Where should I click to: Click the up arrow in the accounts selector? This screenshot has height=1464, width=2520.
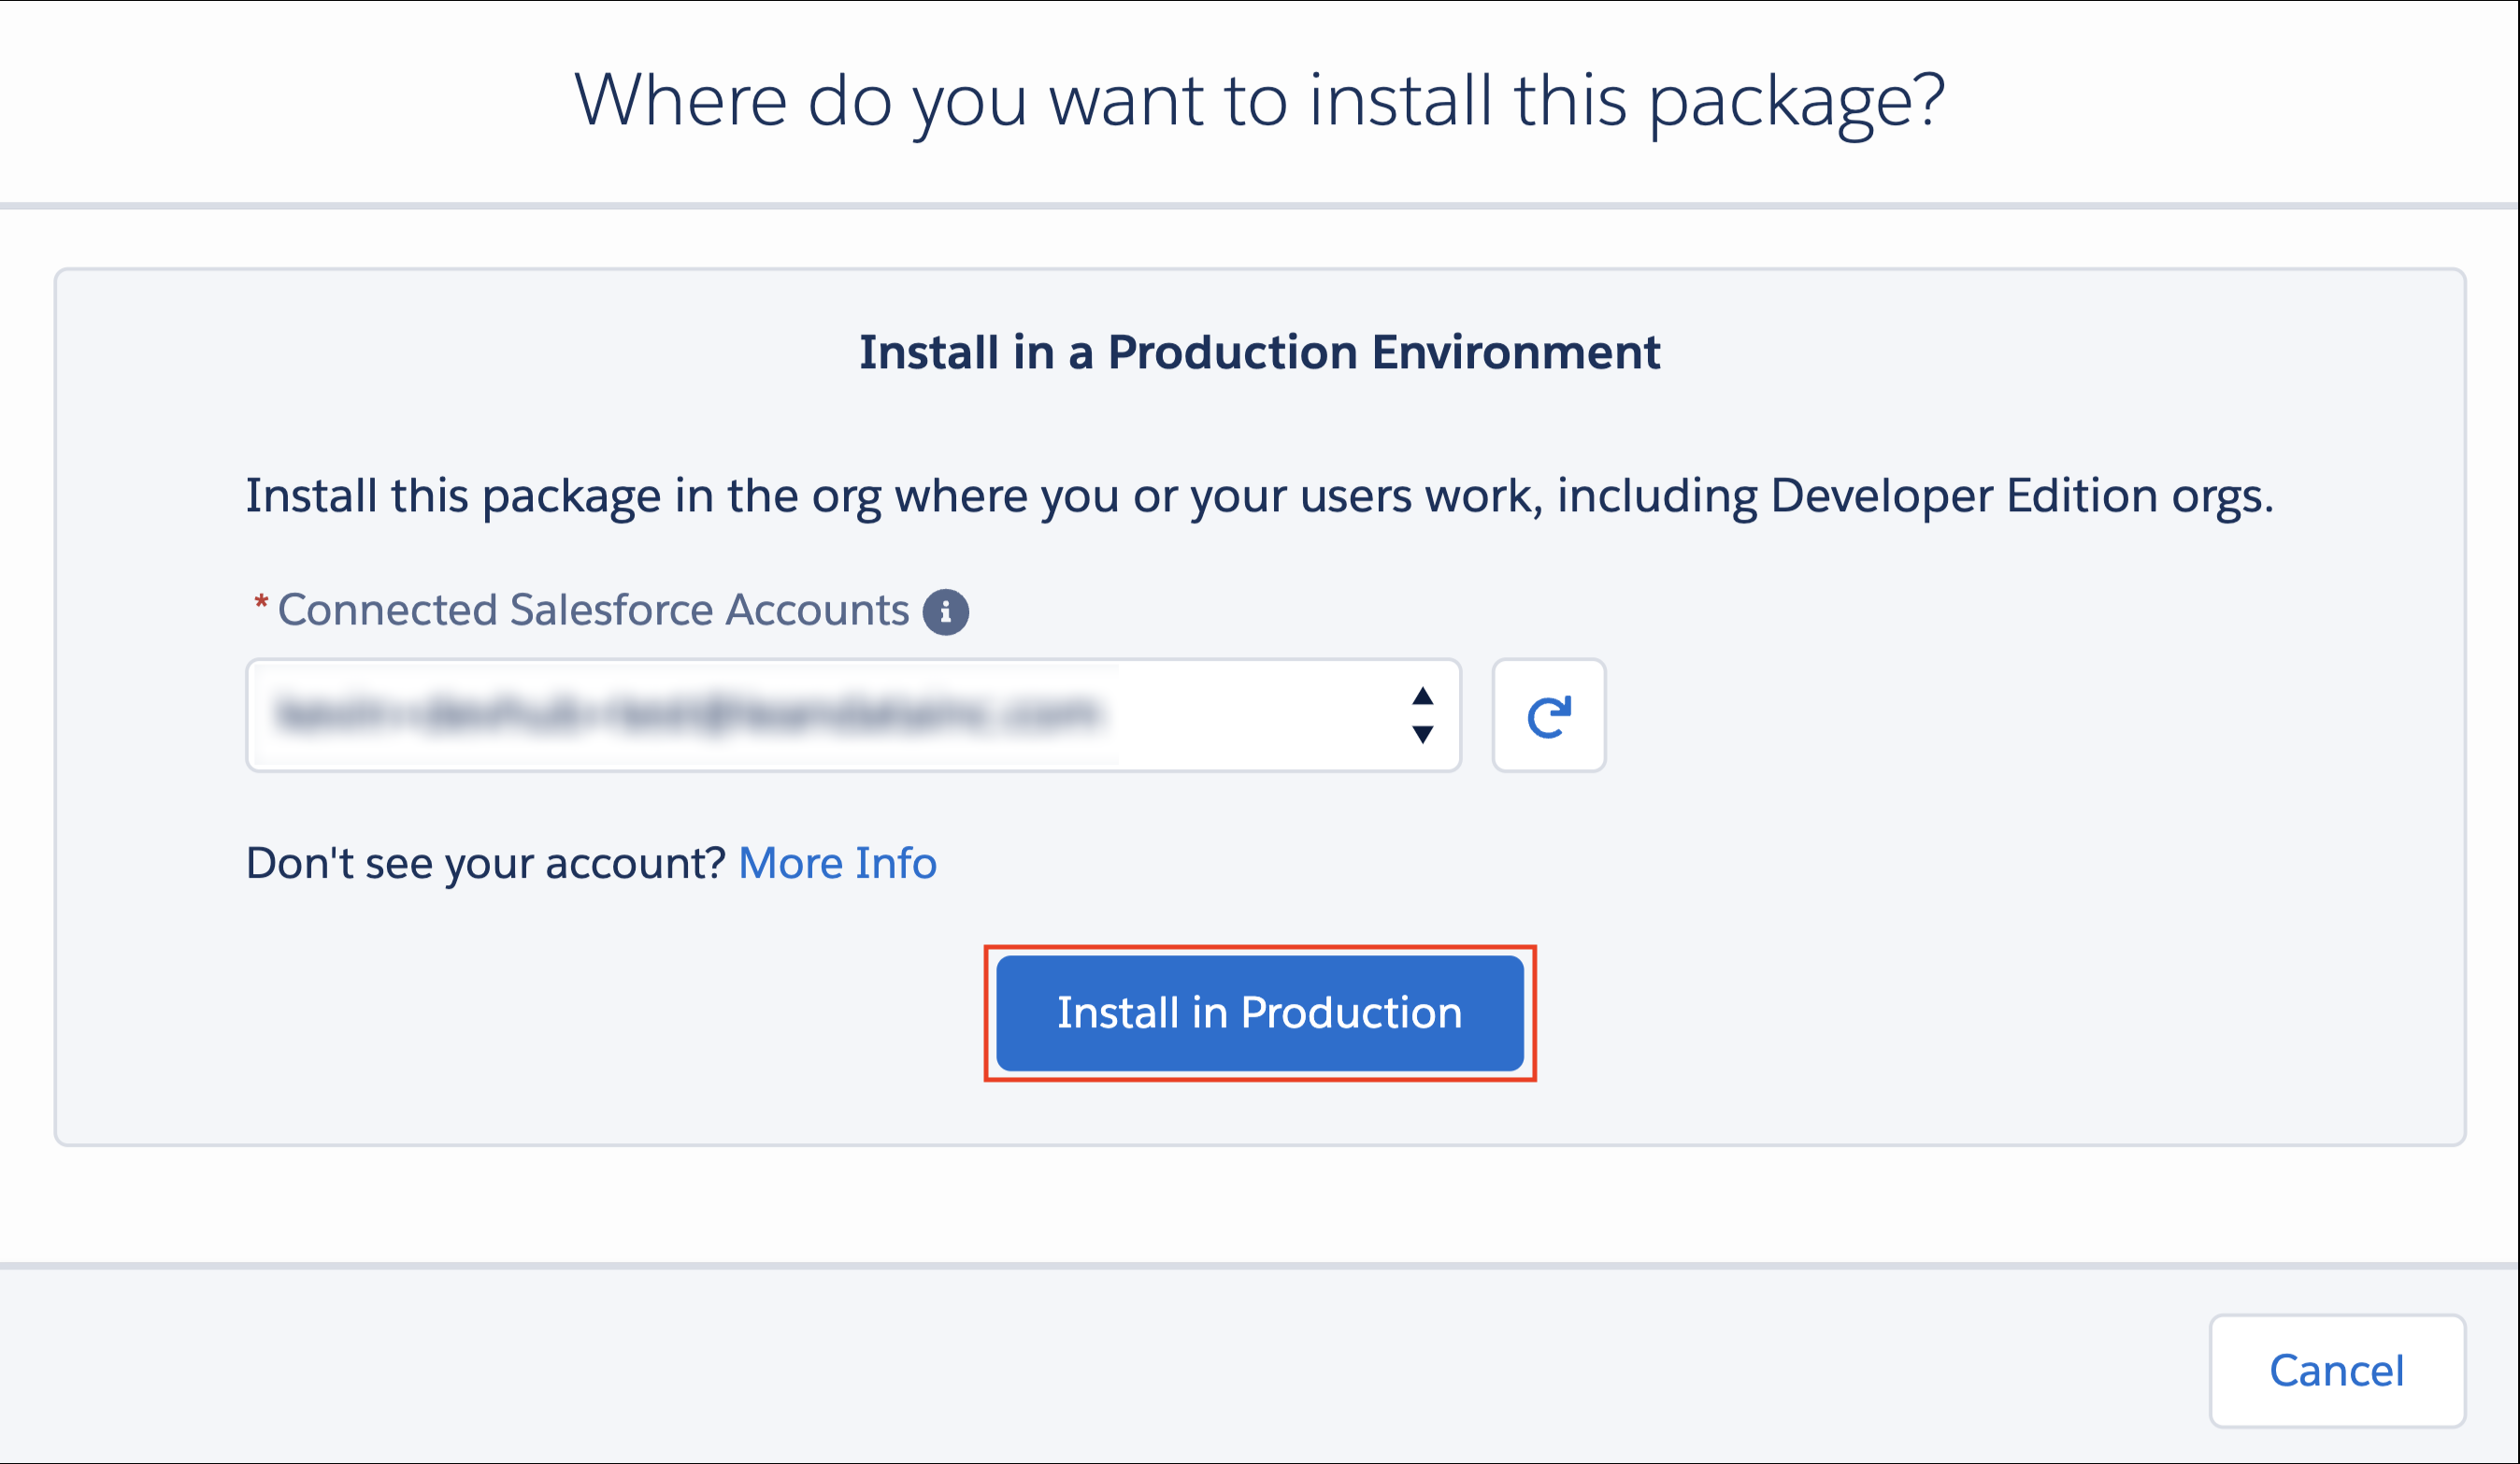tap(1422, 696)
